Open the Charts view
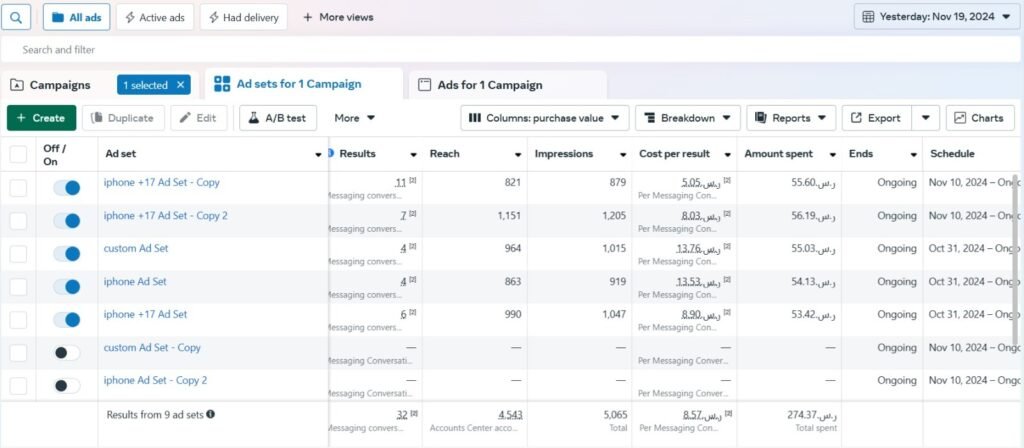This screenshot has height=448, width=1024. (x=979, y=118)
